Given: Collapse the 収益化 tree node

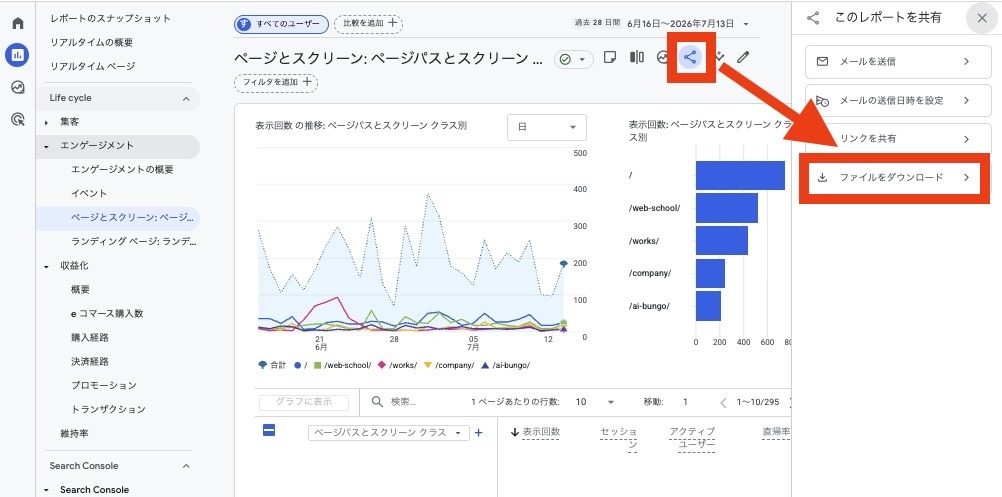Looking at the screenshot, I should pyautogui.click(x=46, y=266).
